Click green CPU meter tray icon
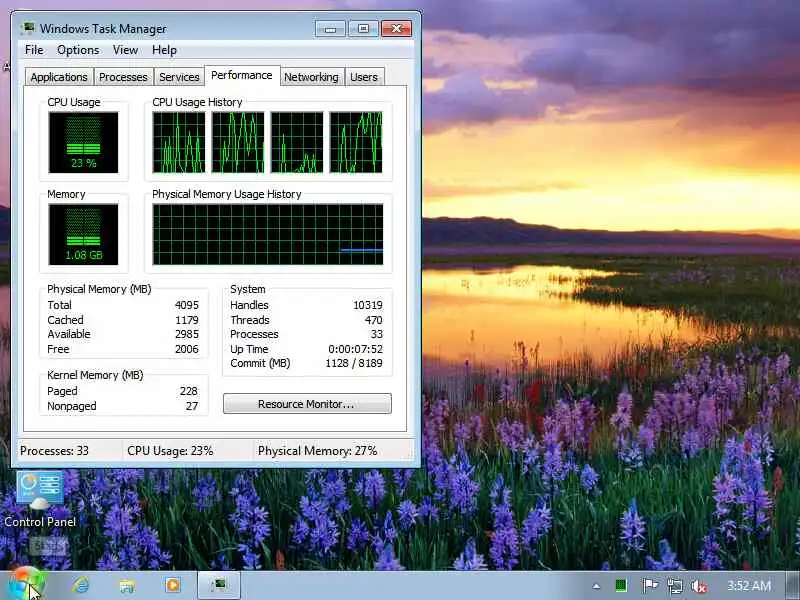Image resolution: width=800 pixels, height=600 pixels. point(621,586)
